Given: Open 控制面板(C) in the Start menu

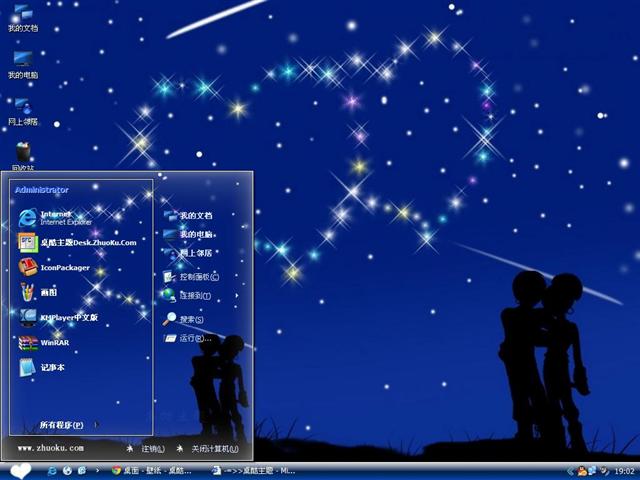Looking at the screenshot, I should click(197, 276).
